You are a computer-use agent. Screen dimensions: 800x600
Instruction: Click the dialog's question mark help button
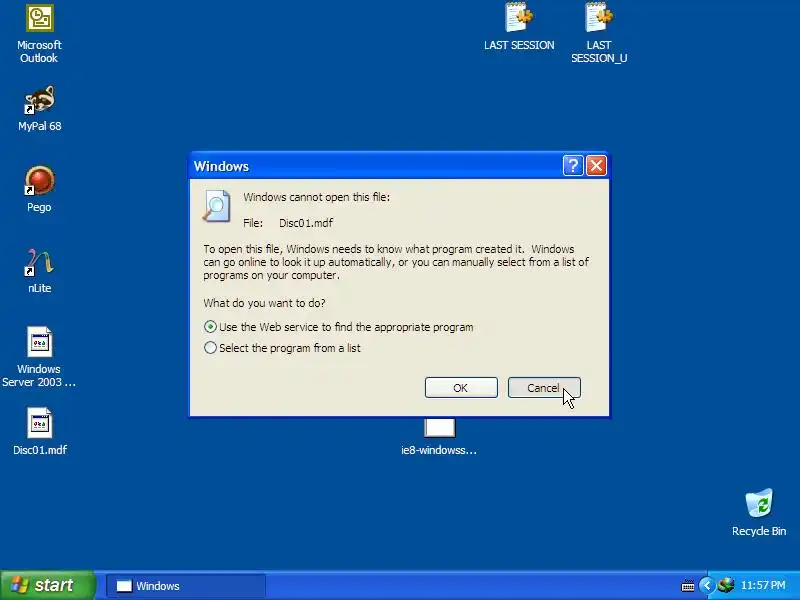[573, 166]
